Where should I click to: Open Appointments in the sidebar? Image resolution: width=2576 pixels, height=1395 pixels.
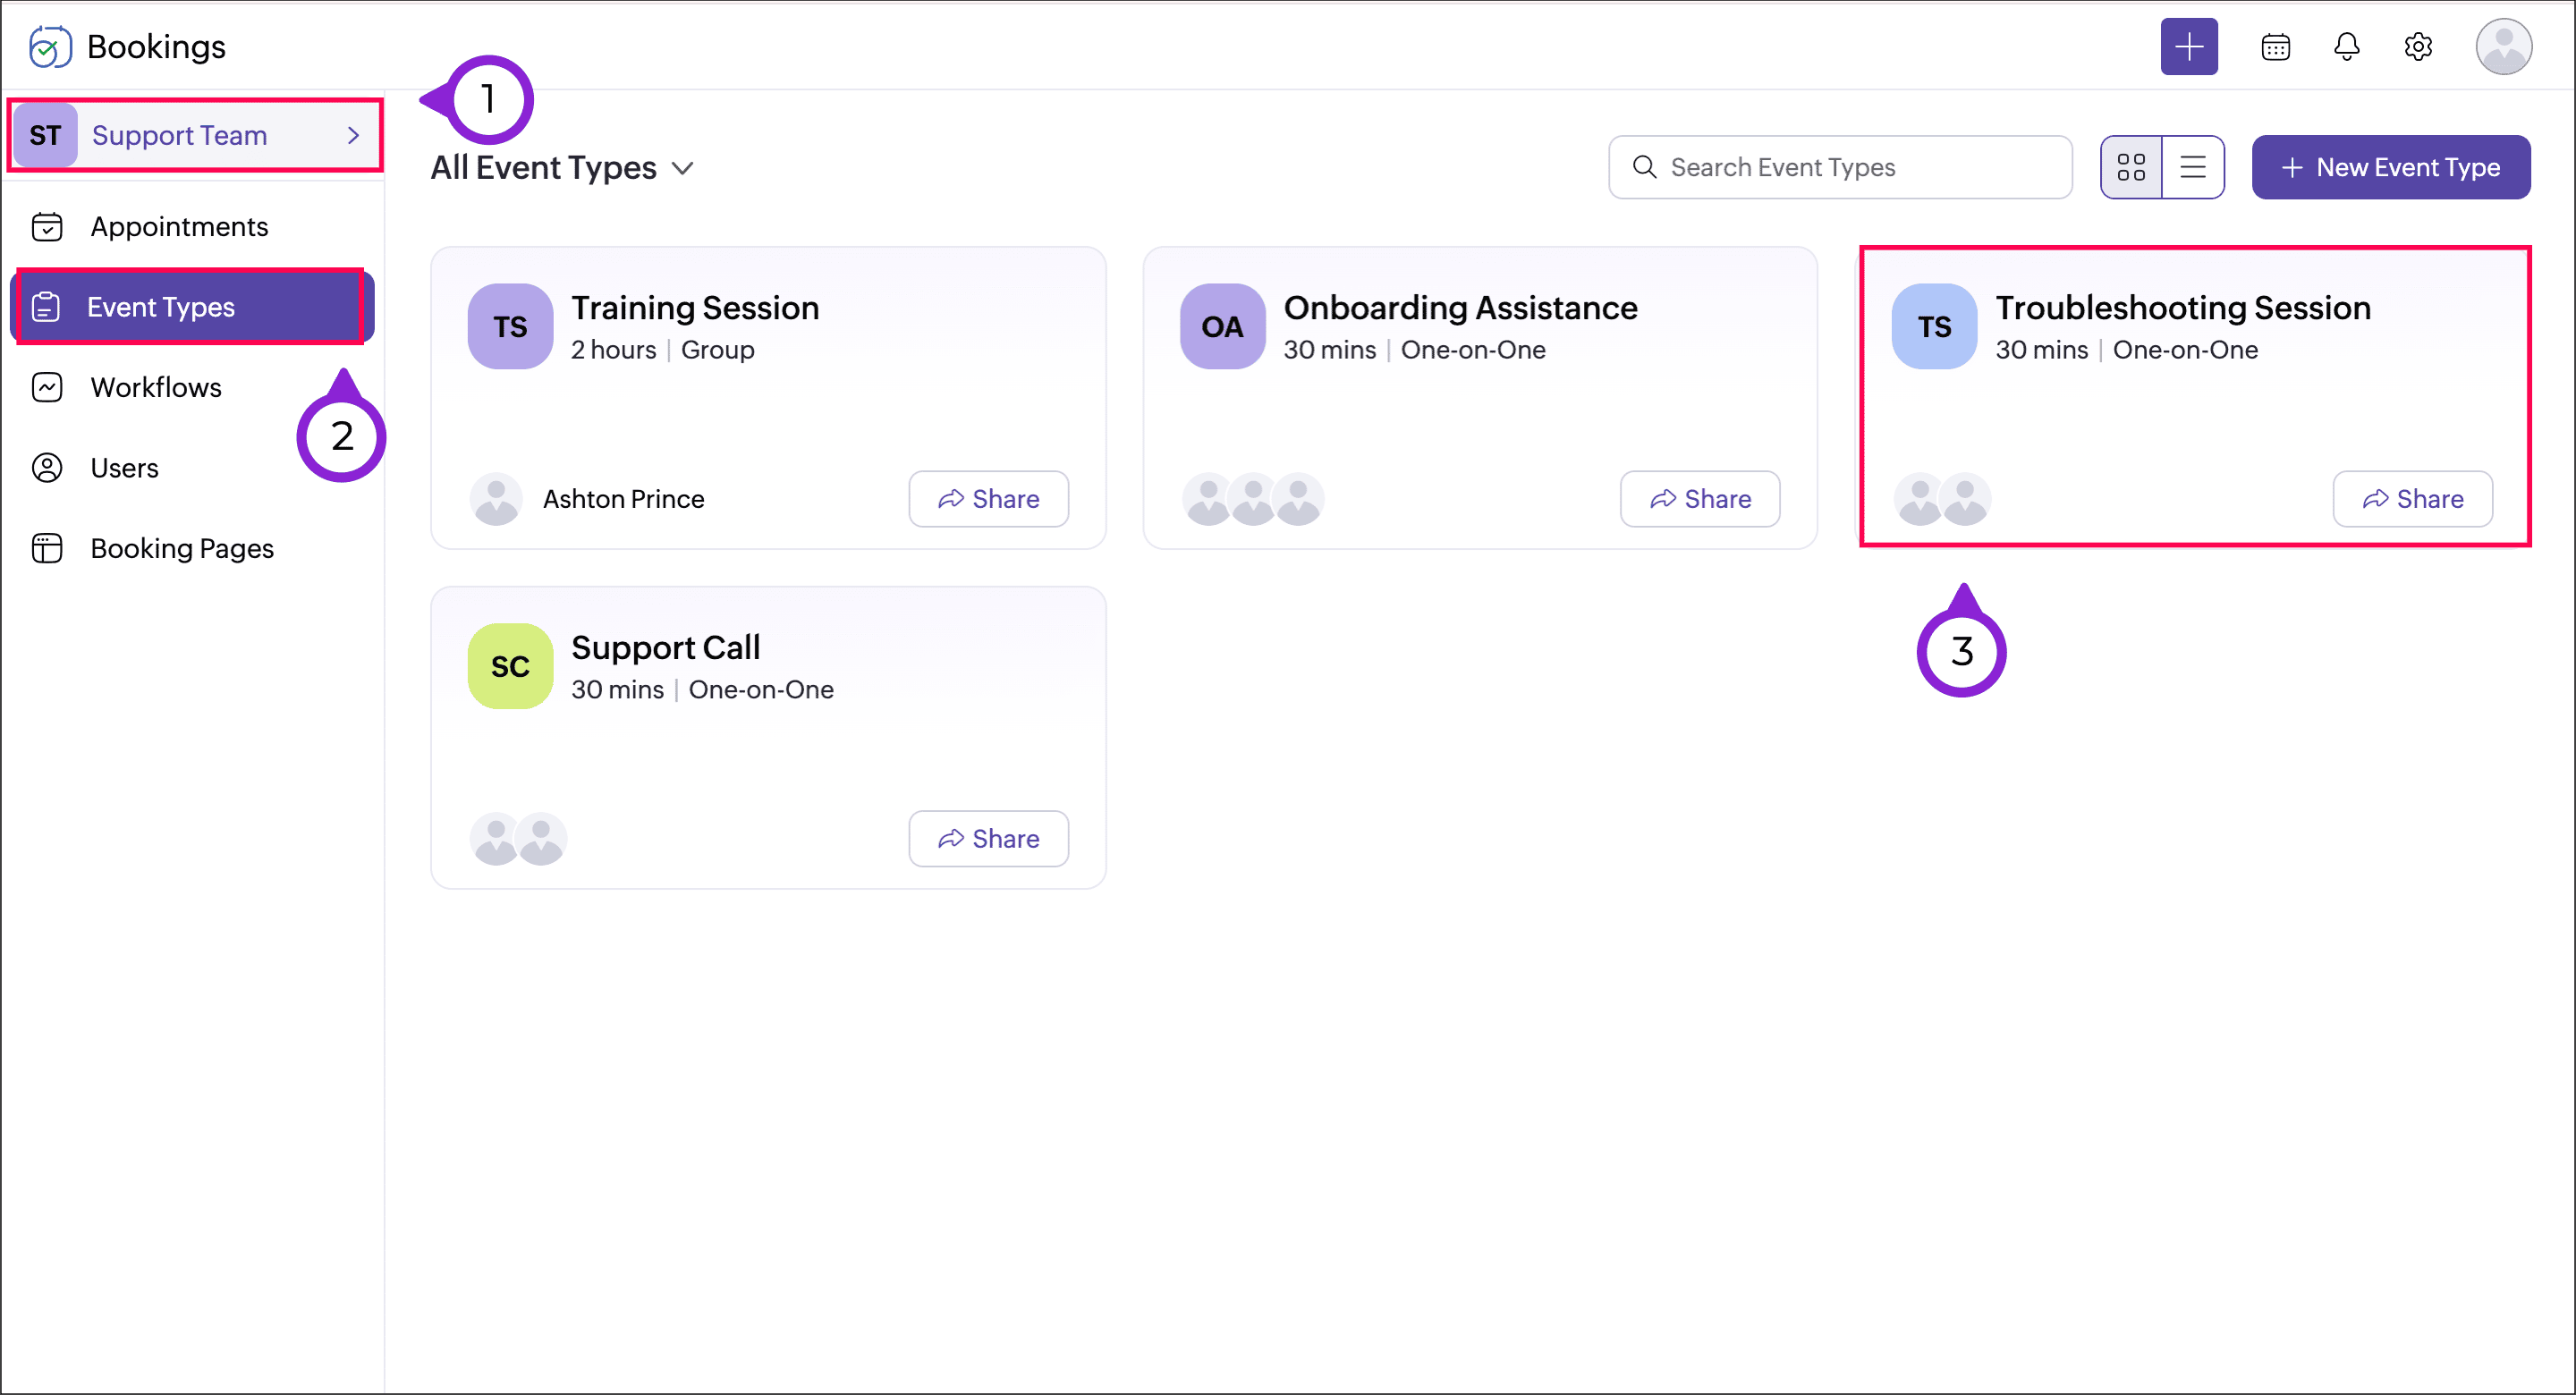179,227
